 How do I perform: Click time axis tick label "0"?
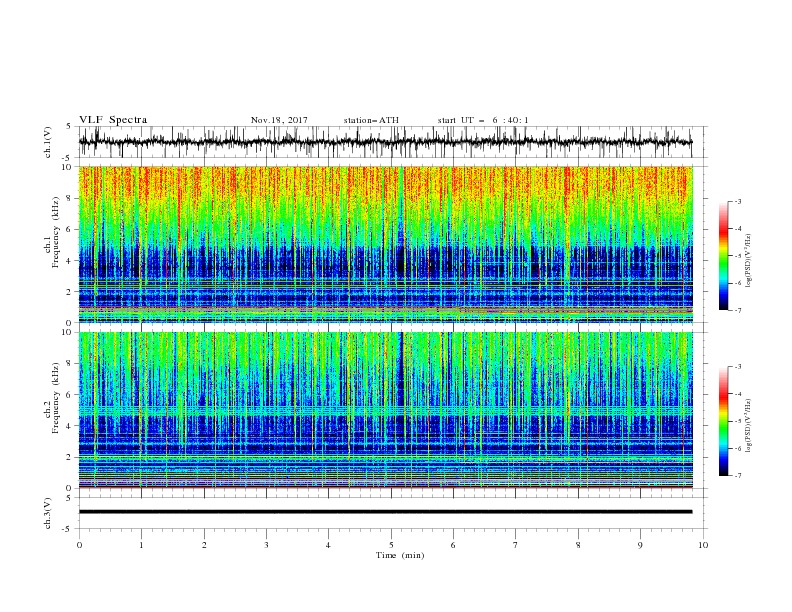79,545
